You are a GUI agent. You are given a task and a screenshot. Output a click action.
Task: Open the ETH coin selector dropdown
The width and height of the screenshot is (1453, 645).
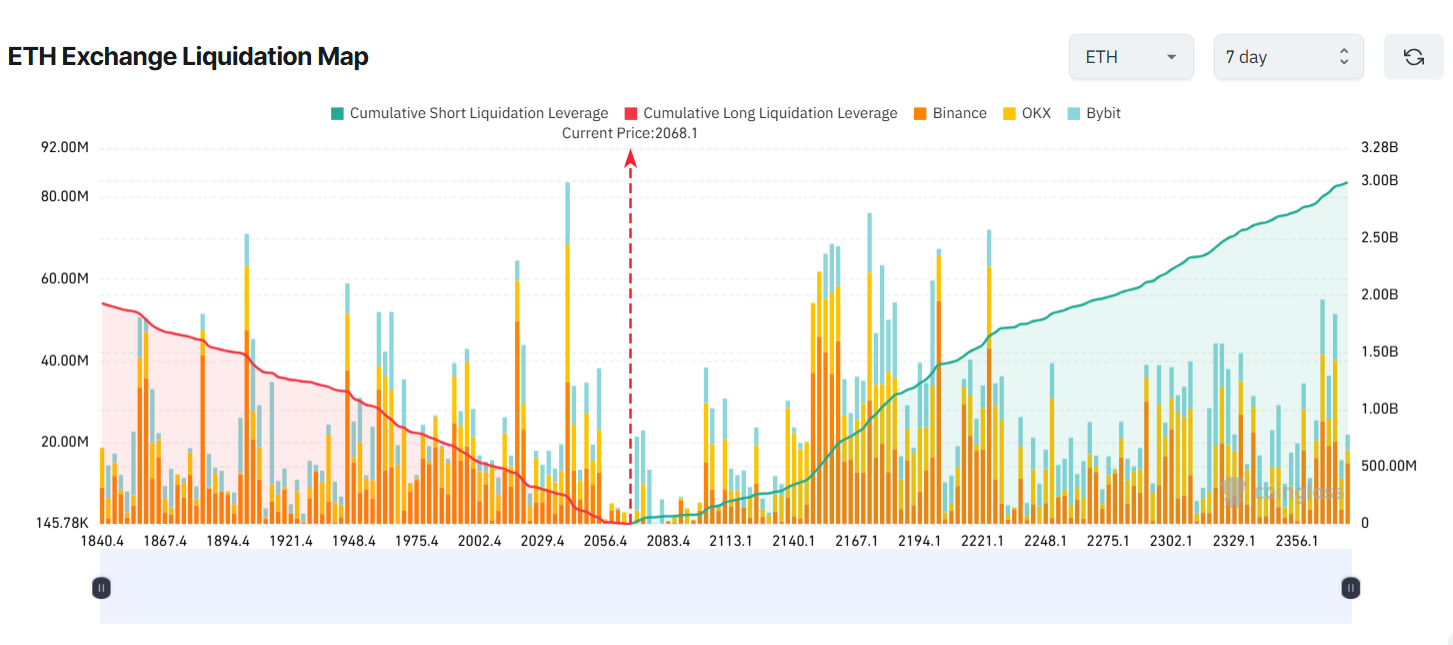tap(1130, 56)
